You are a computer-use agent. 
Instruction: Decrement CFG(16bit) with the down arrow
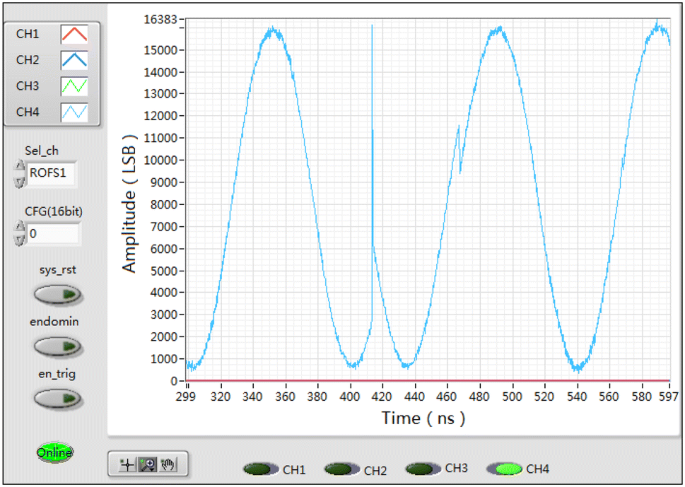pos(20,241)
